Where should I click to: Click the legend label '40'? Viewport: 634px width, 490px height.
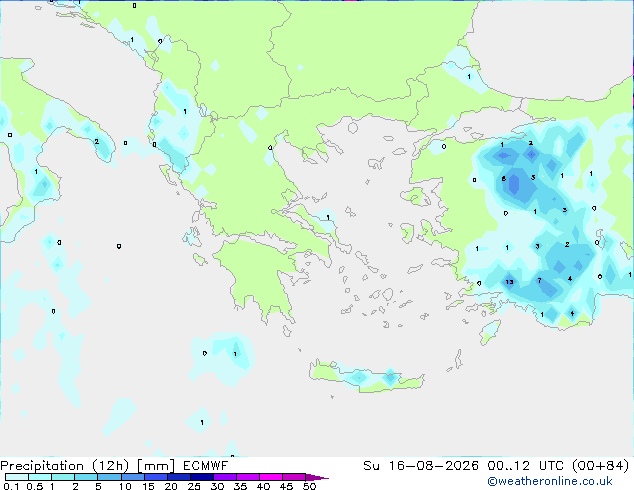click(x=263, y=486)
